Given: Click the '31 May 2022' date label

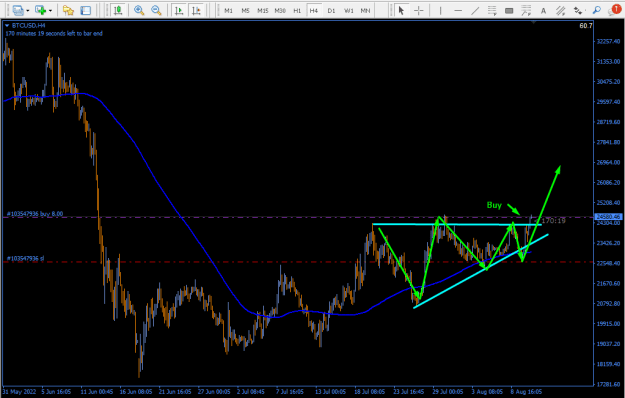Looking at the screenshot, I should (x=19, y=392).
